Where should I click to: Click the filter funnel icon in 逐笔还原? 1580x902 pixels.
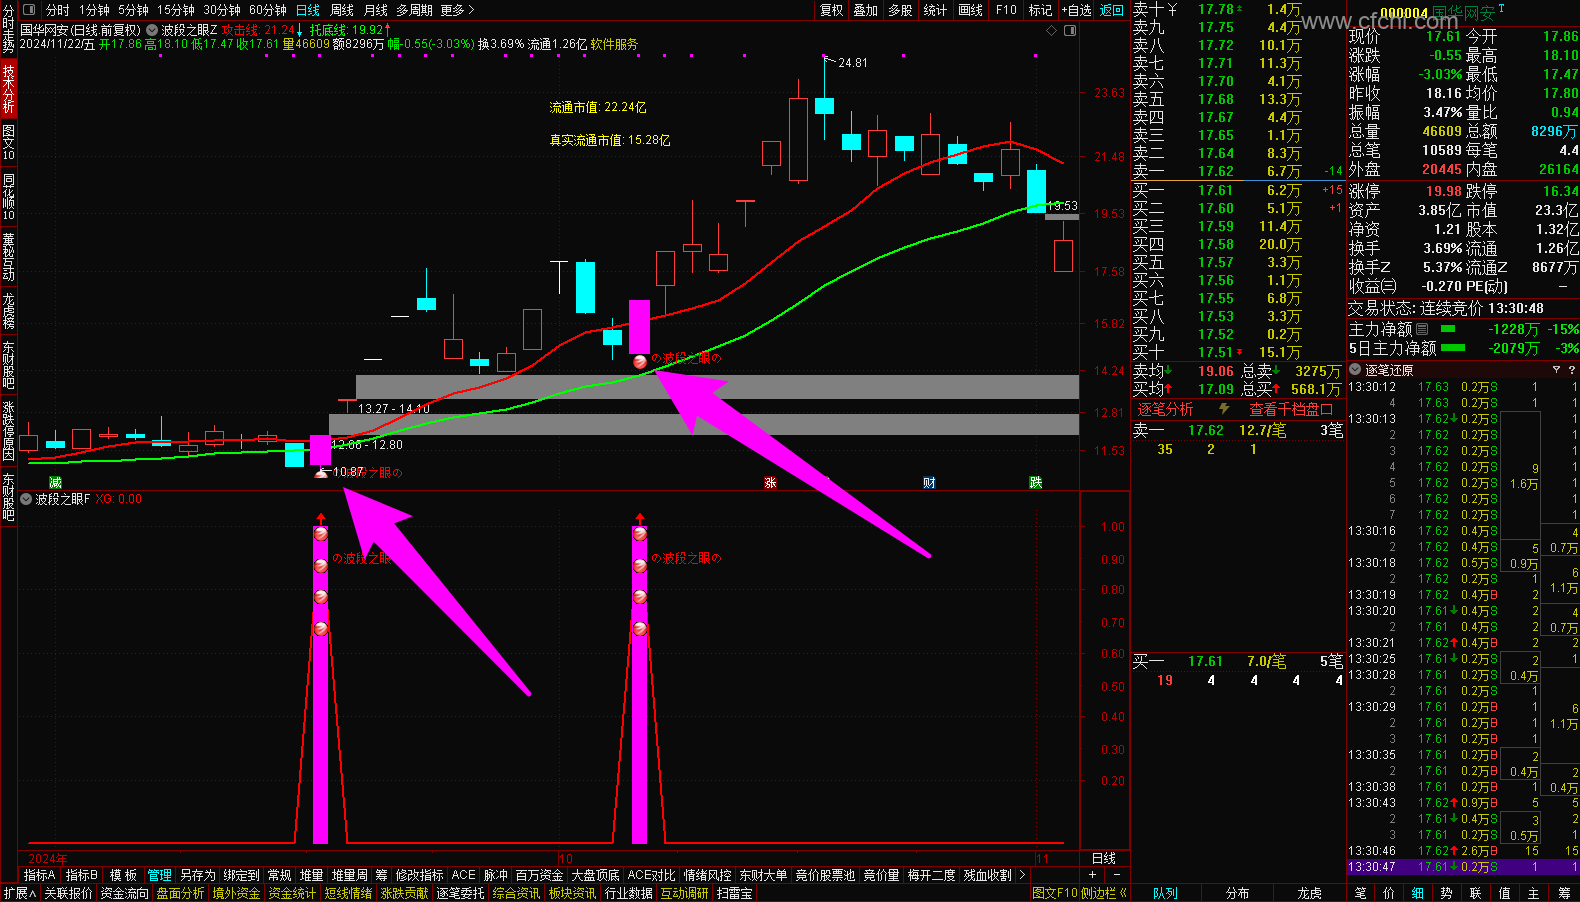click(x=1556, y=370)
